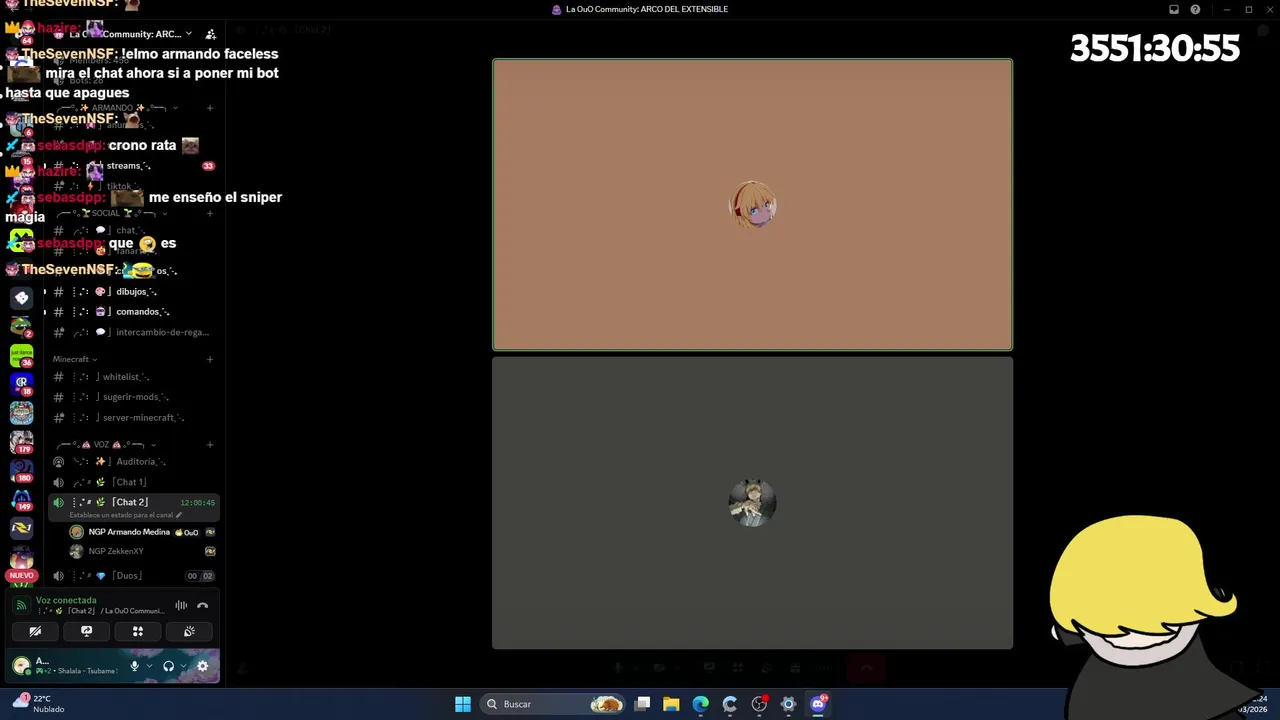Open the server icon with badge 18

point(21,383)
